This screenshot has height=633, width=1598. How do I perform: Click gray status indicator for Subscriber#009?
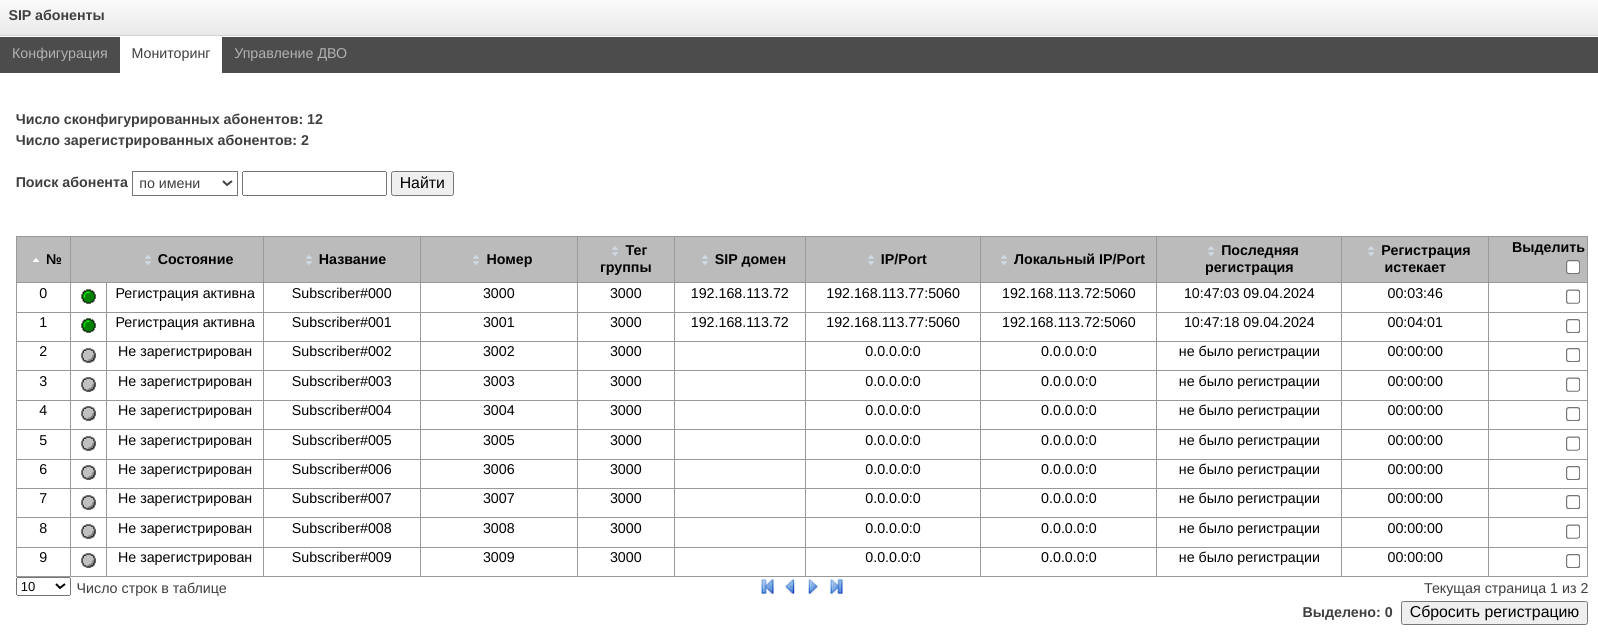pyautogui.click(x=88, y=561)
